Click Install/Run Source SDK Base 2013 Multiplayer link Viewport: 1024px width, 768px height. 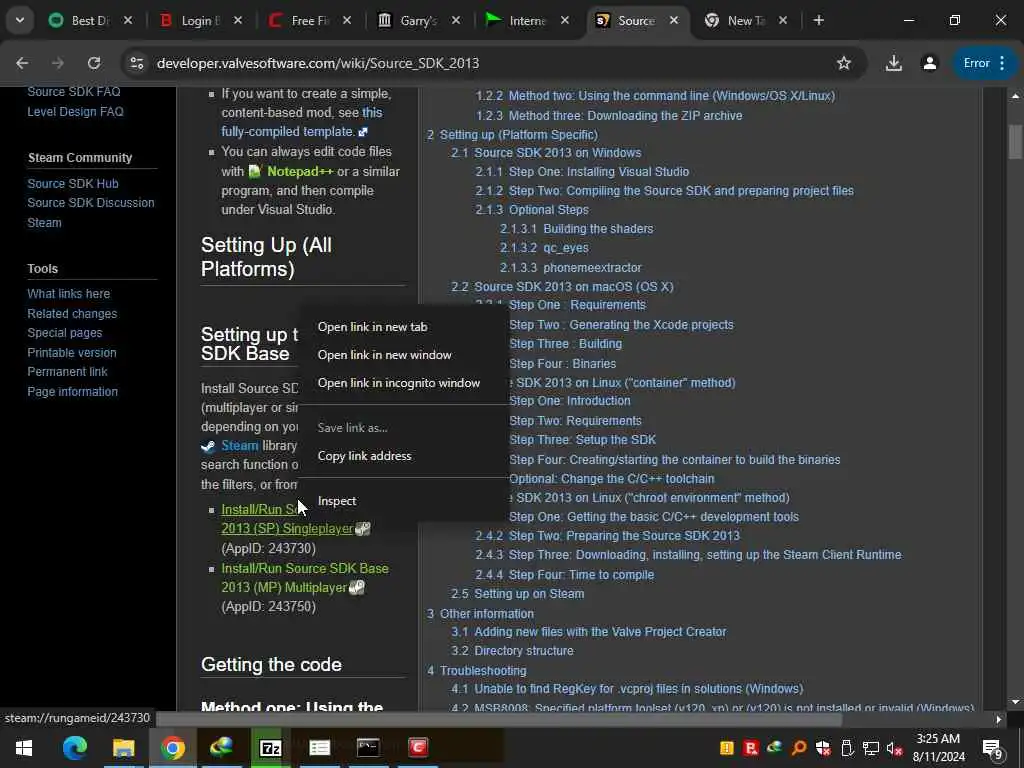click(x=304, y=578)
